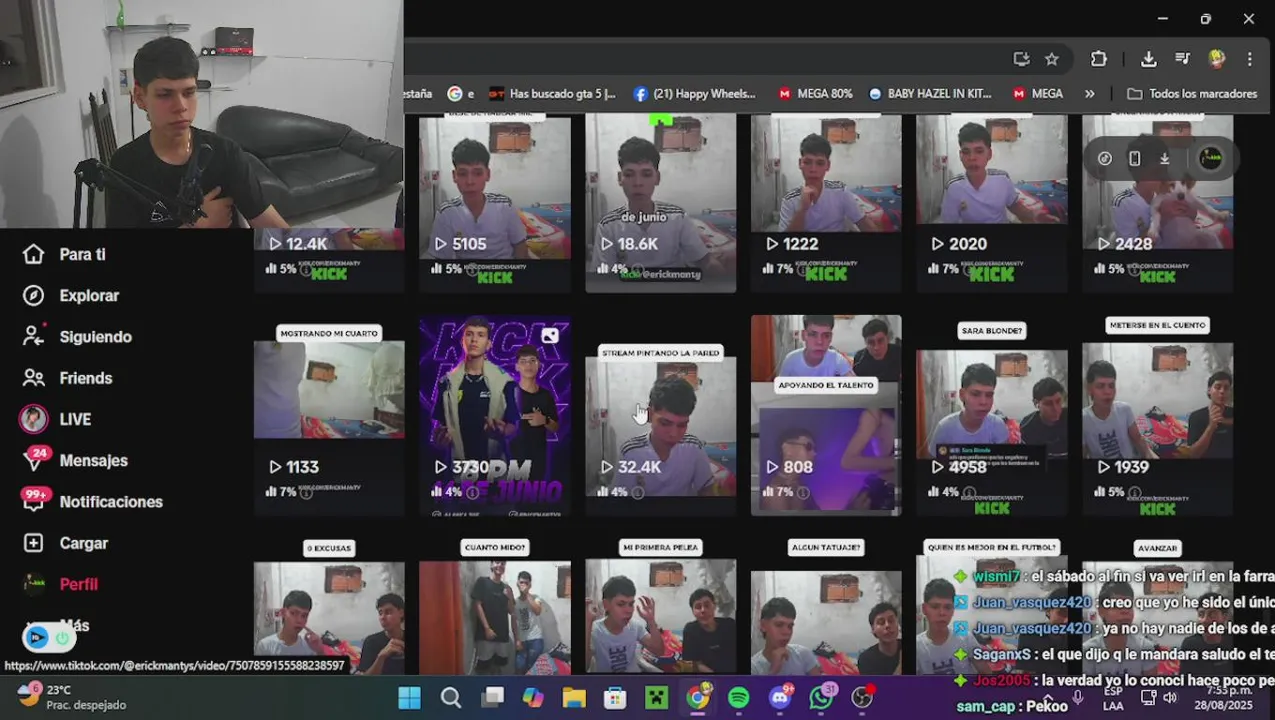Open Notificaciones with 99+ badge
Screen dimensions: 1275x720
click(92, 501)
